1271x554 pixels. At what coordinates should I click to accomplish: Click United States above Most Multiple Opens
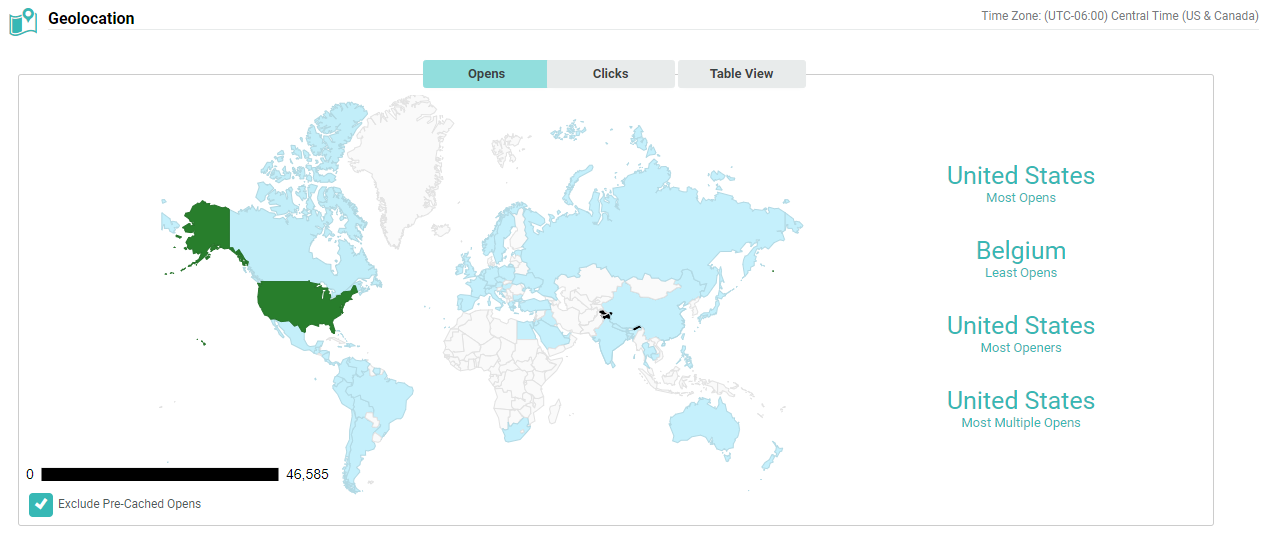(x=1020, y=401)
